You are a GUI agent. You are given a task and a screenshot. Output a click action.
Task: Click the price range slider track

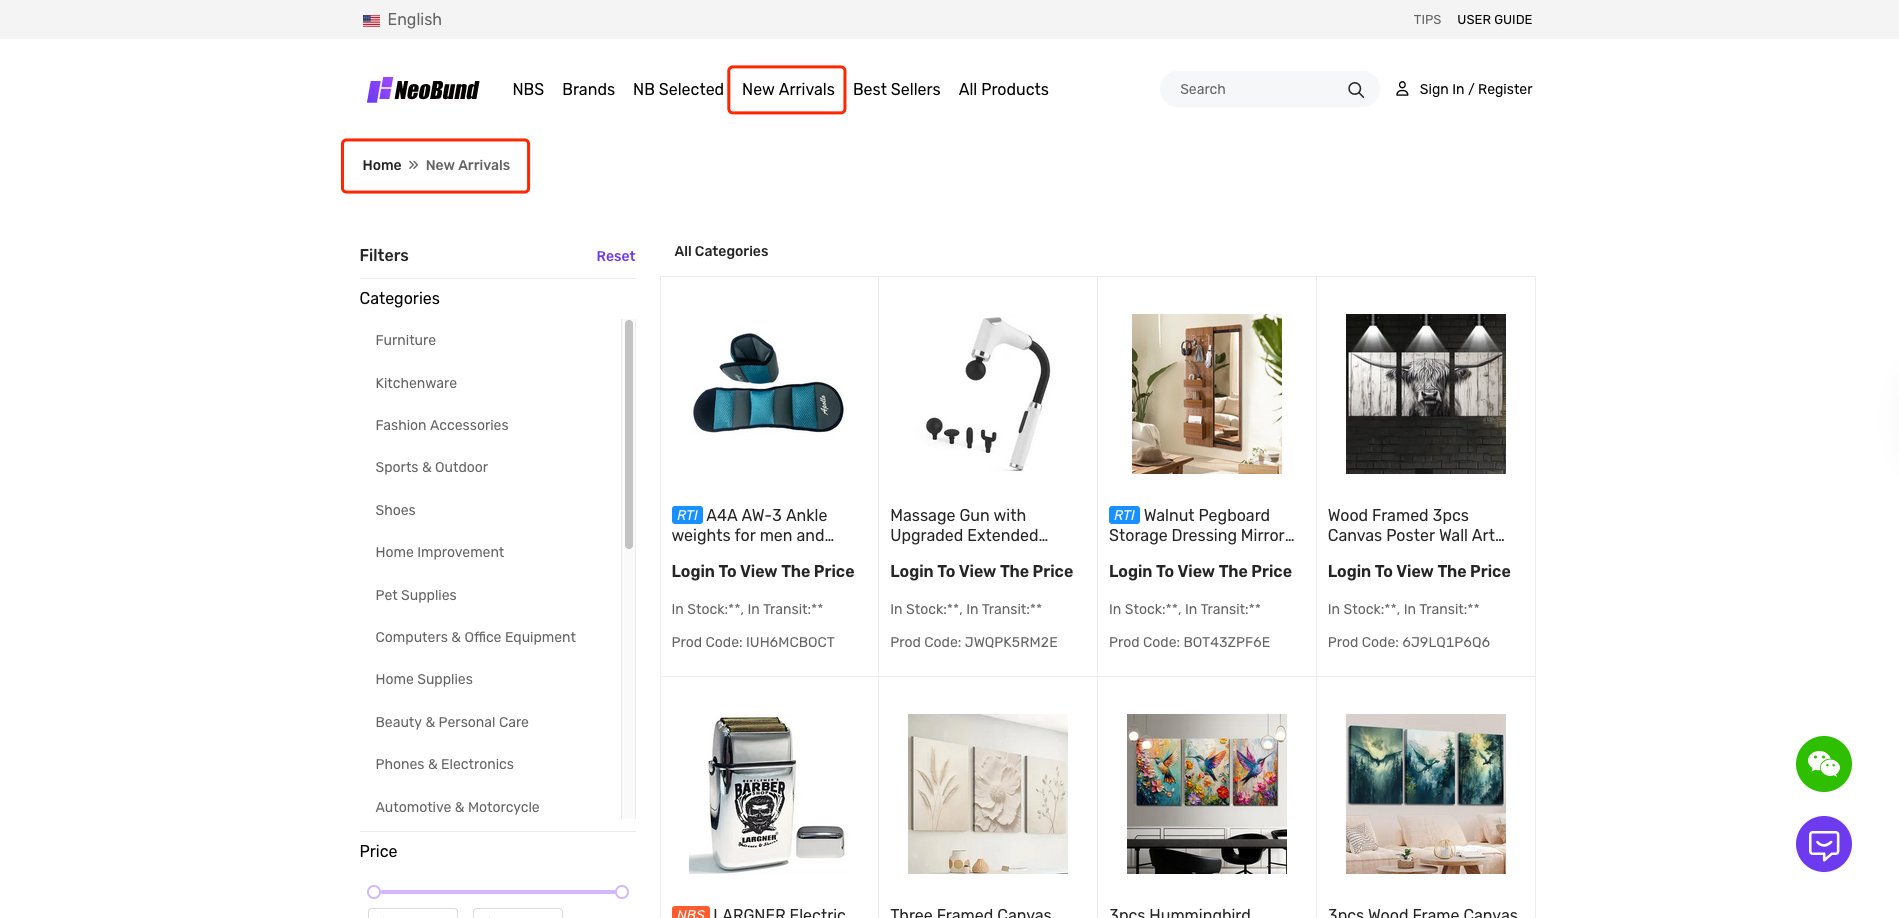[x=498, y=892]
